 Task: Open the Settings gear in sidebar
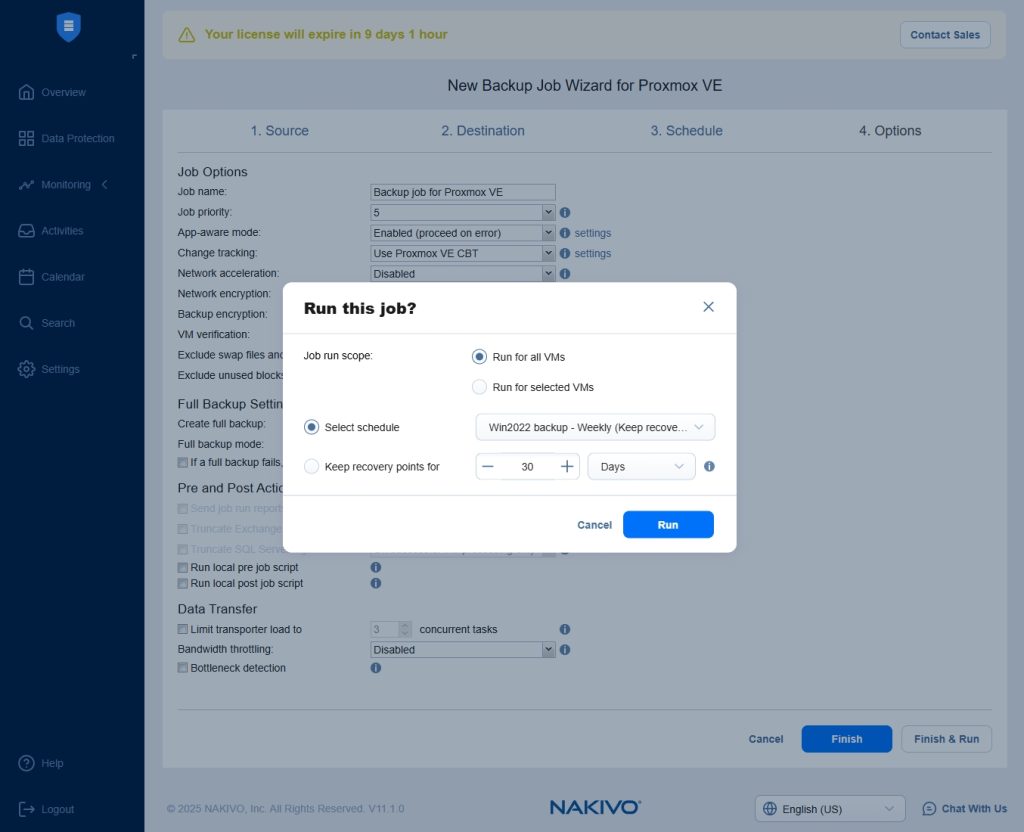(27, 369)
